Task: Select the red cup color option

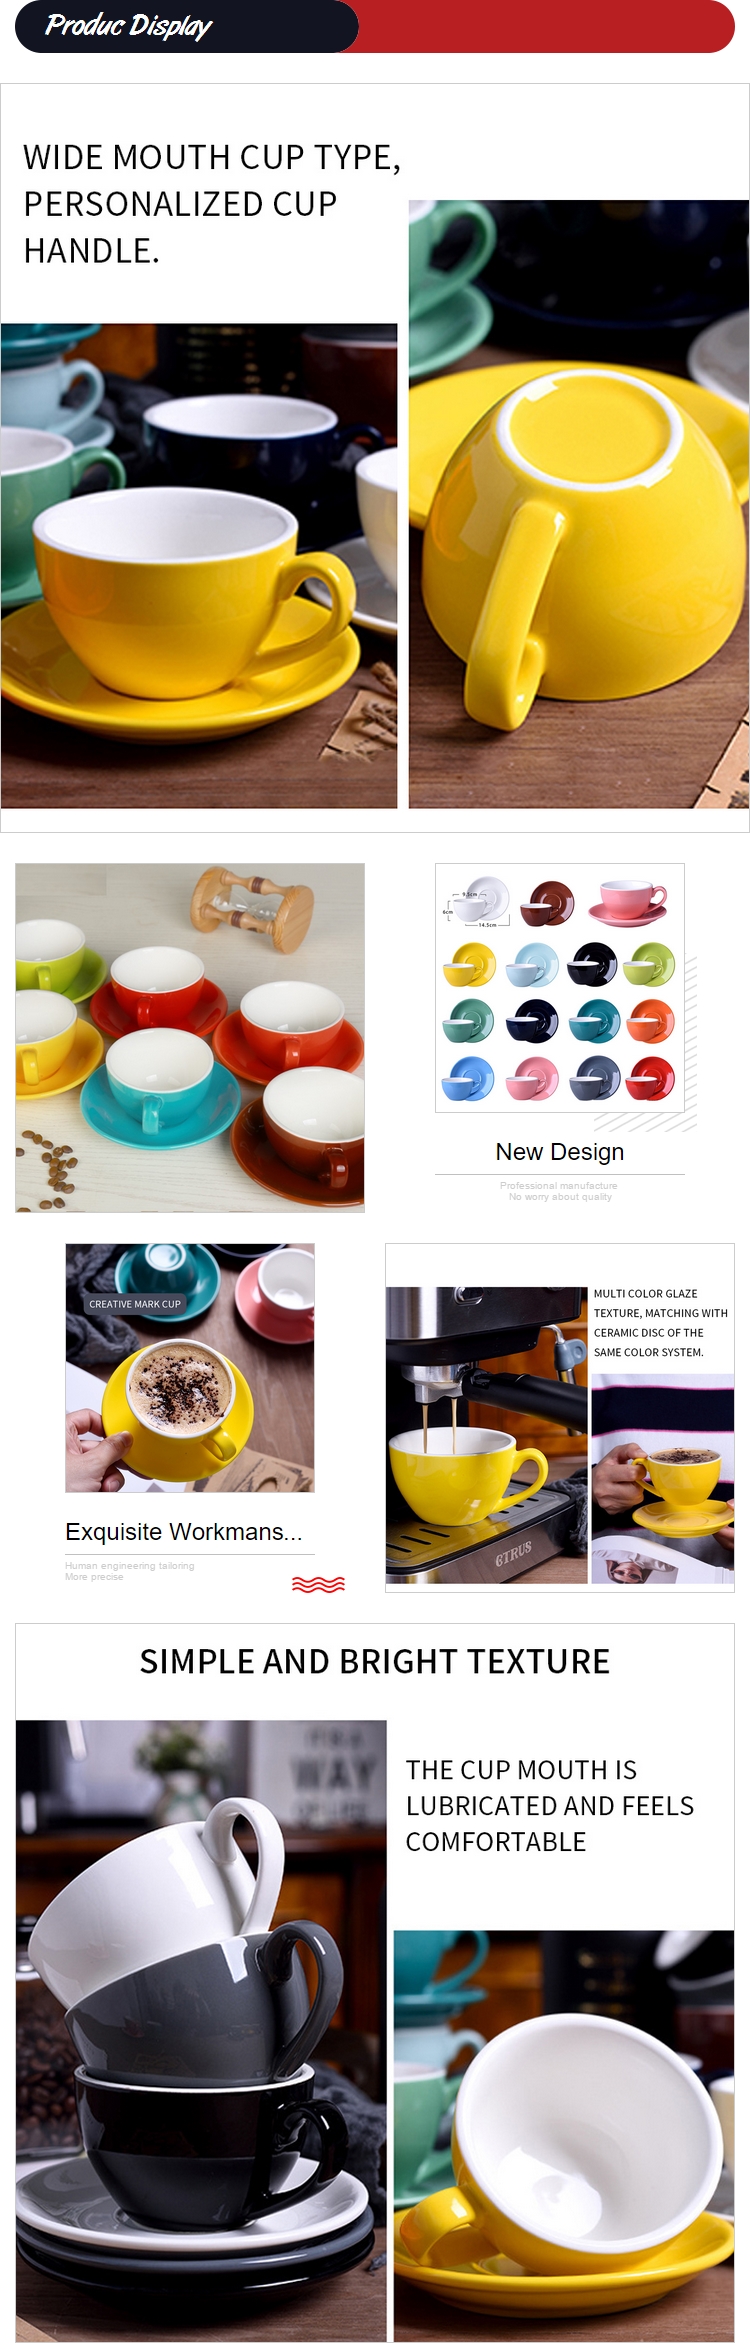Action: [x=649, y=1078]
